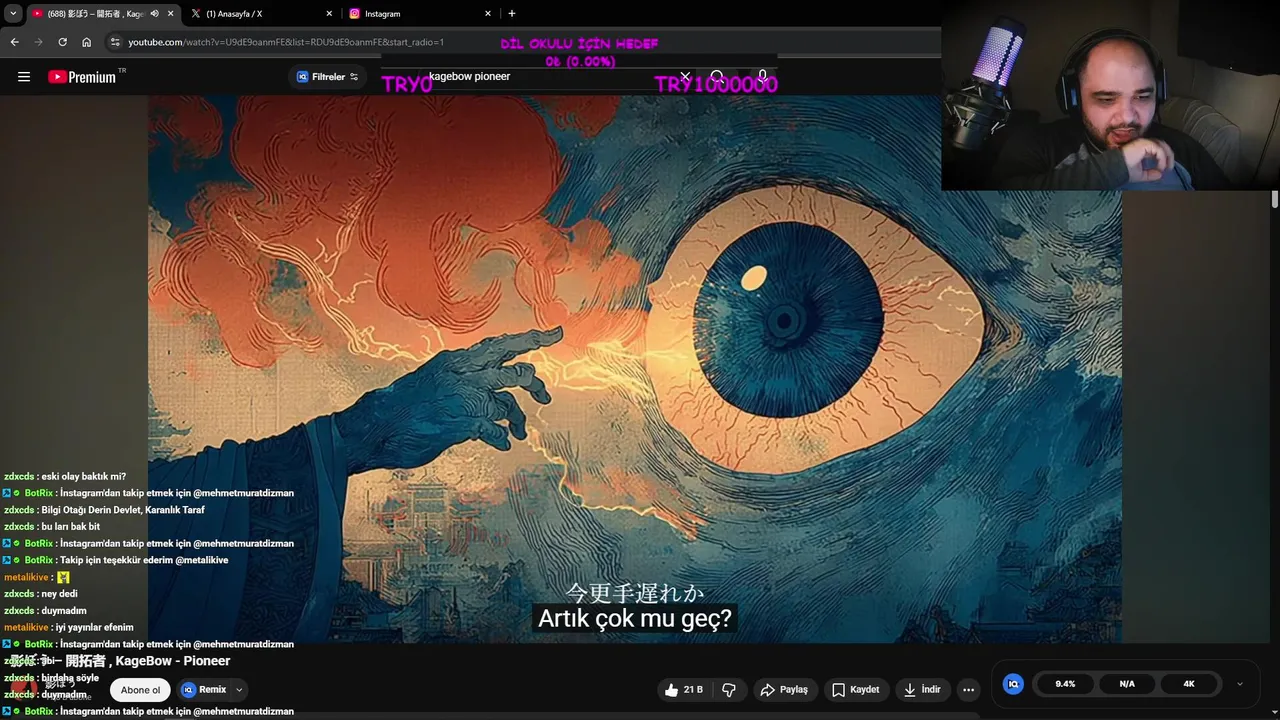Start voice search with microphone icon

[x=762, y=76]
